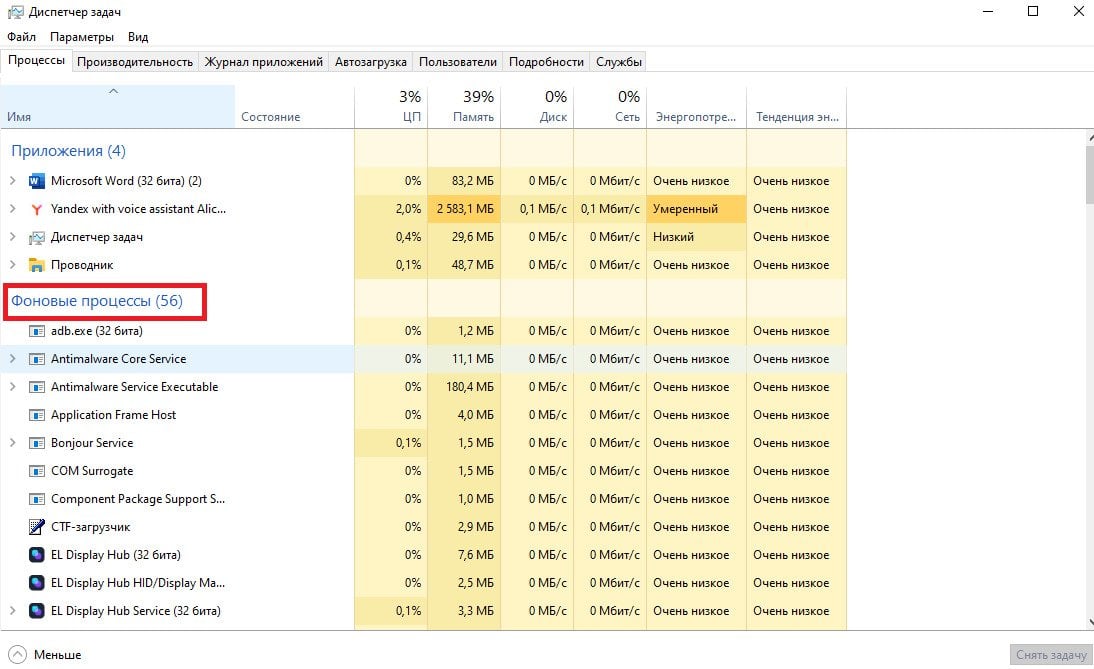Click the Yandex browser icon in the list
The width and height of the screenshot is (1094, 669).
[36, 209]
